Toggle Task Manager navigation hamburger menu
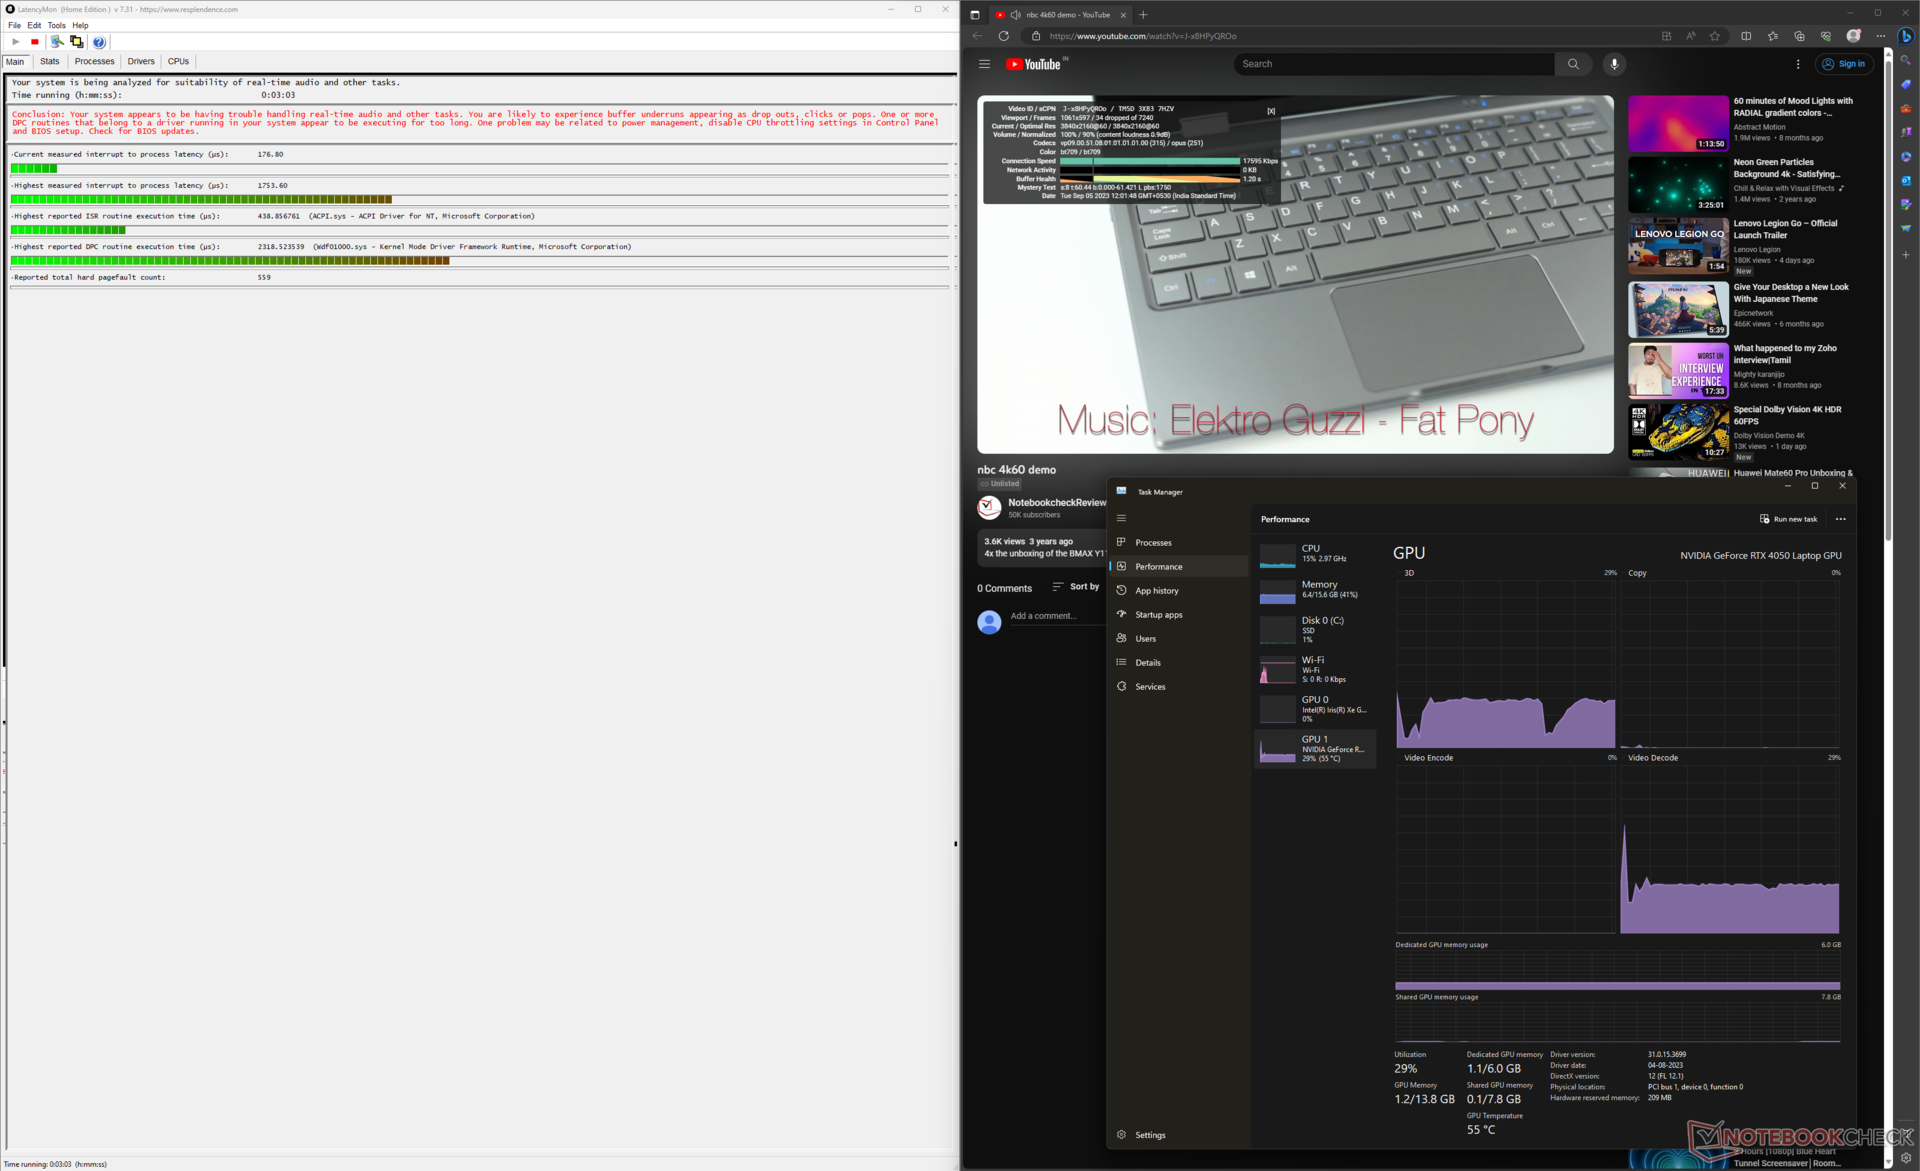 coord(1121,518)
